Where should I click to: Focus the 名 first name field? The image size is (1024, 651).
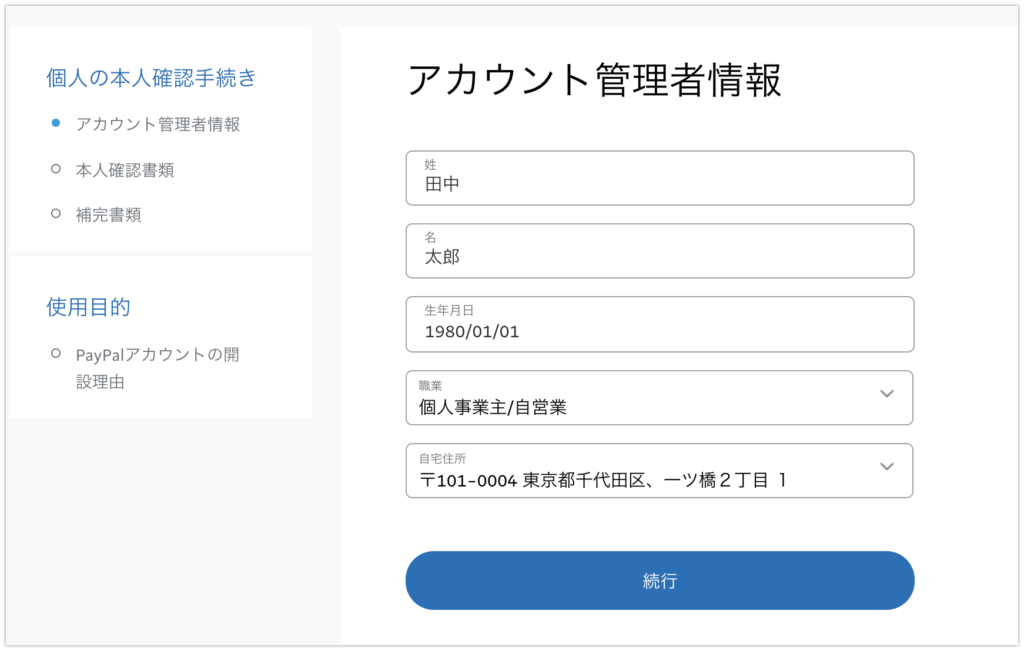point(660,251)
